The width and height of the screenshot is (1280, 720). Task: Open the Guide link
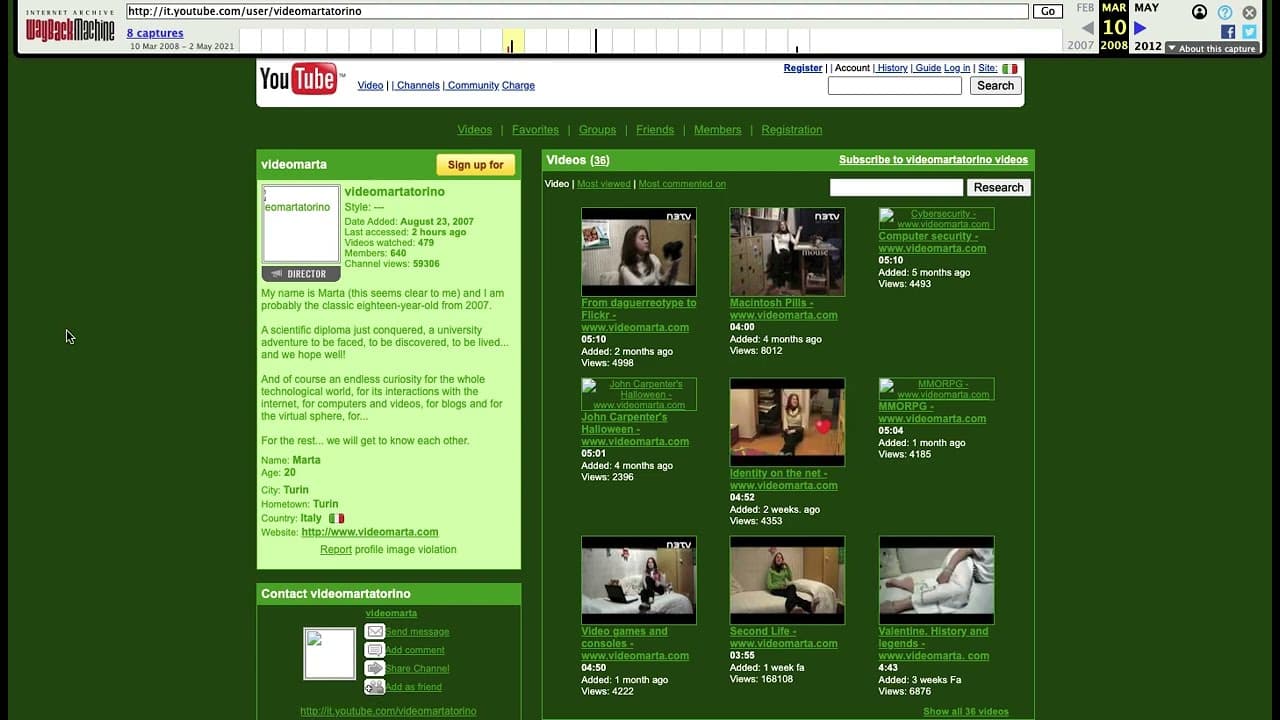click(926, 68)
